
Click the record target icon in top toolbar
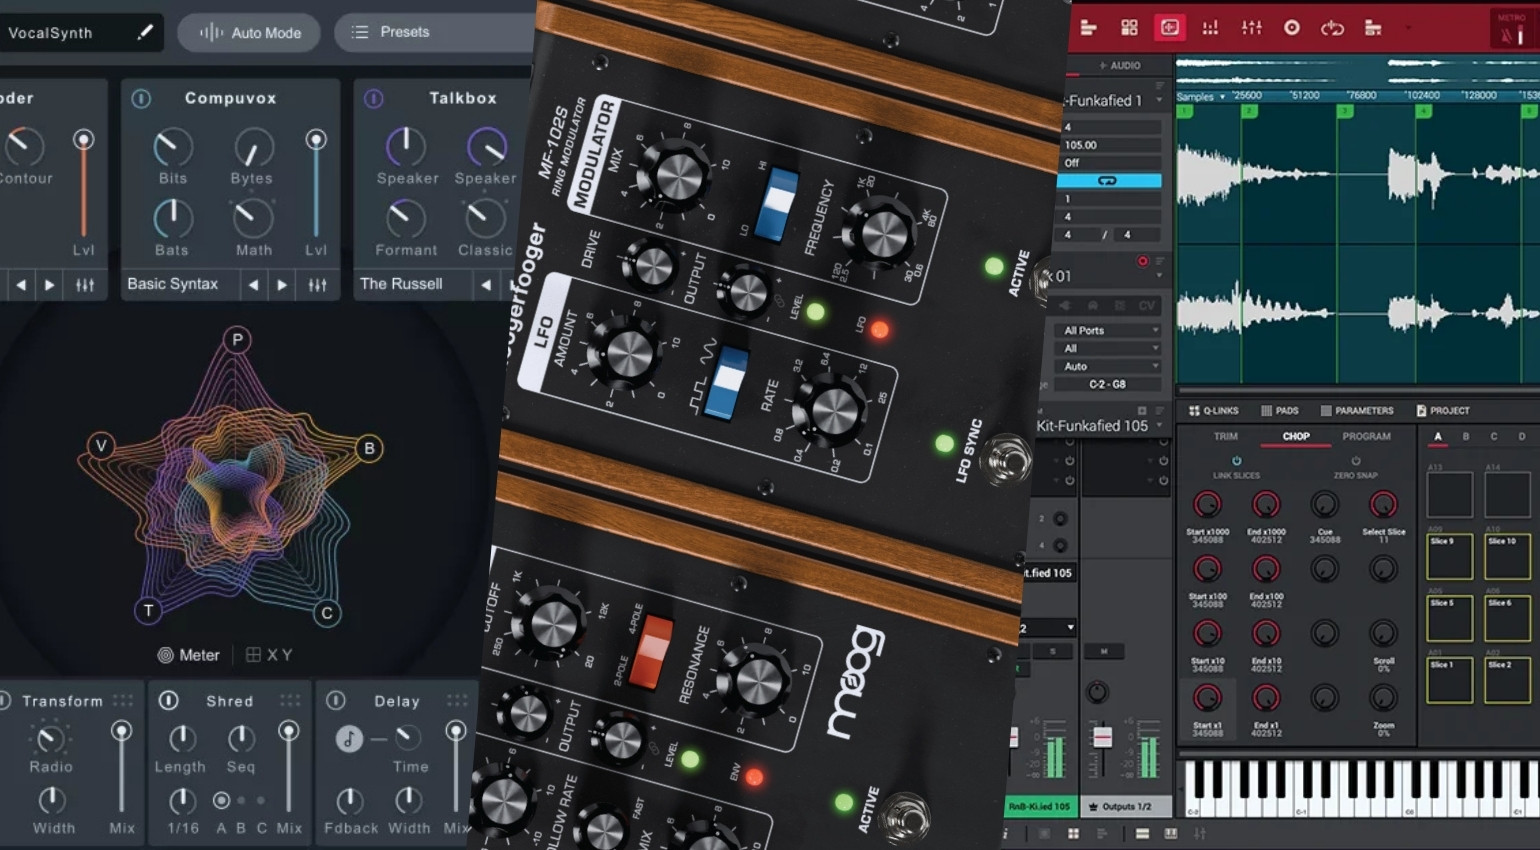[x=1294, y=28]
